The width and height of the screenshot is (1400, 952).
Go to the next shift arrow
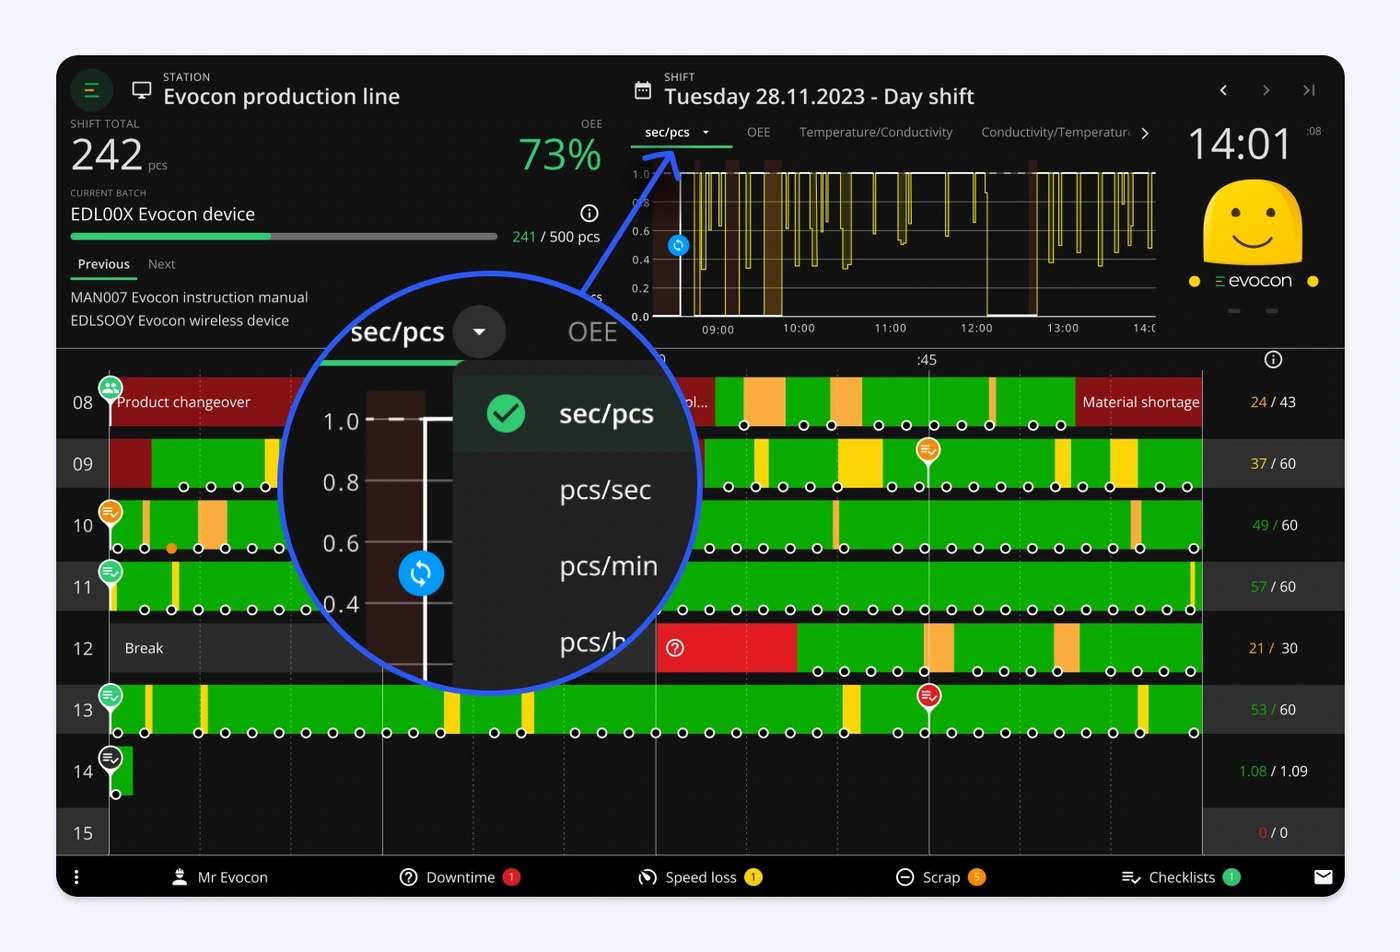[x=1266, y=90]
